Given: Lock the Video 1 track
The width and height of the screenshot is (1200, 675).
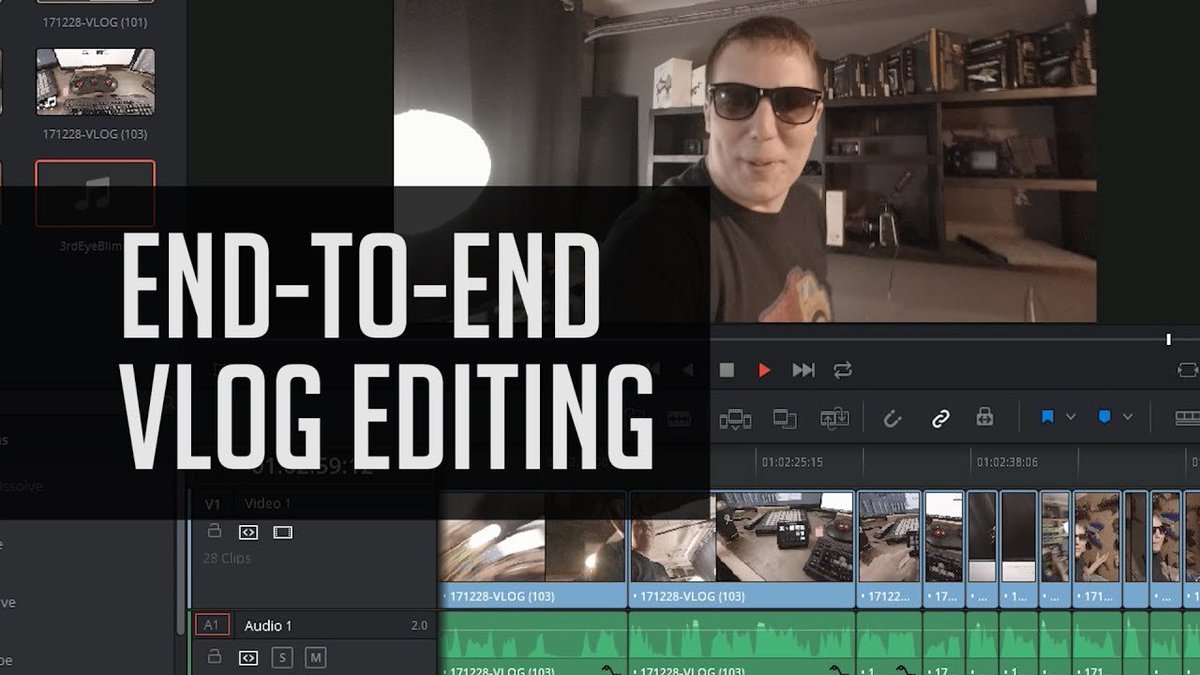Looking at the screenshot, I should (213, 531).
